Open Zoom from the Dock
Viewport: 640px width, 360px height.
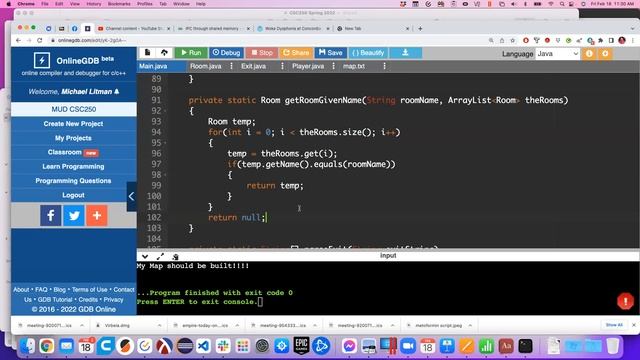point(408,346)
